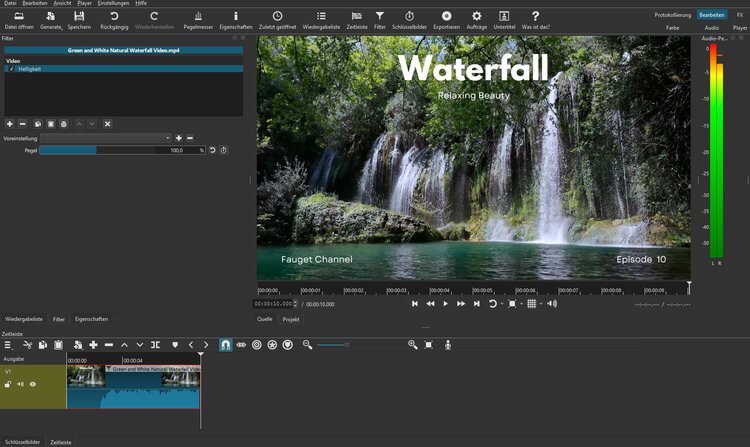750x447 pixels.
Task: Open the Bearbeiten menu
Action: point(34,3)
